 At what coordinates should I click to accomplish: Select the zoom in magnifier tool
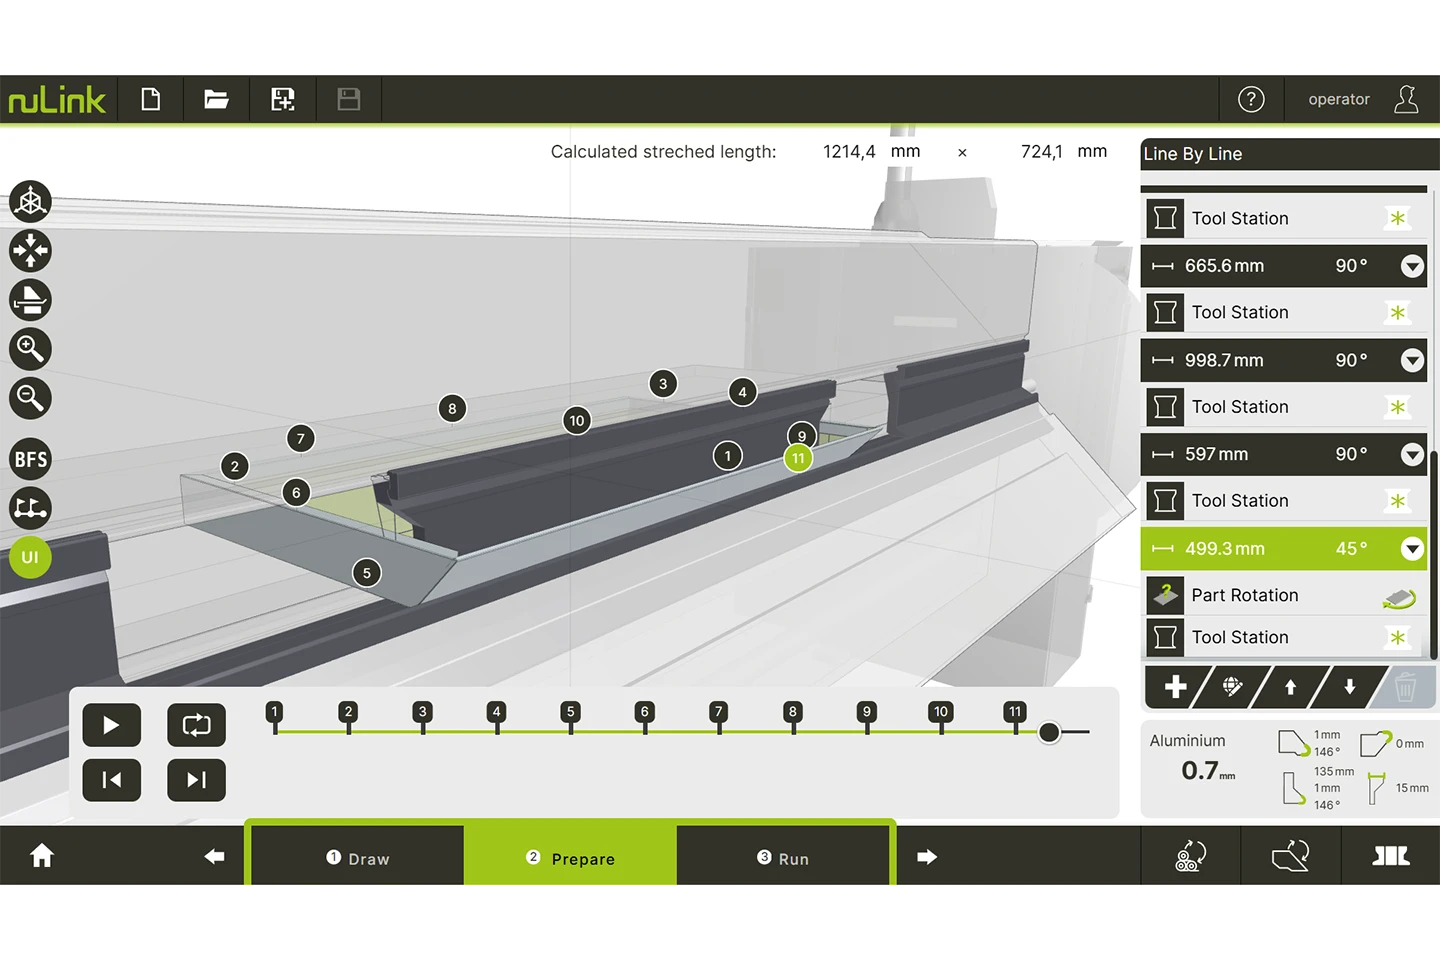tap(30, 349)
